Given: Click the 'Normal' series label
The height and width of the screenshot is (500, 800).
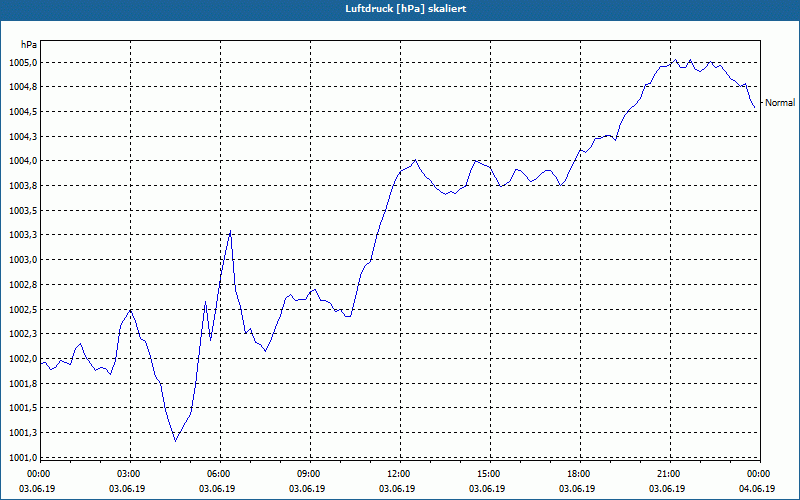Looking at the screenshot, I should (780, 103).
